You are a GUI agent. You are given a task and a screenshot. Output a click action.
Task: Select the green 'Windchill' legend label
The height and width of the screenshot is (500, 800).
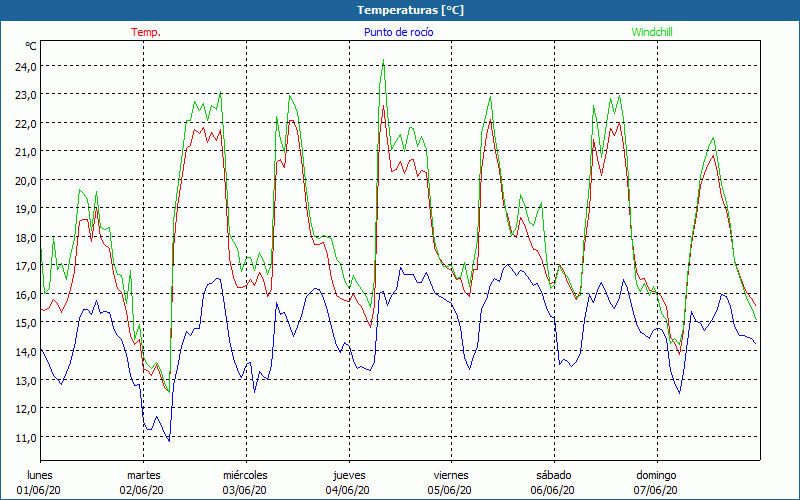coord(652,32)
